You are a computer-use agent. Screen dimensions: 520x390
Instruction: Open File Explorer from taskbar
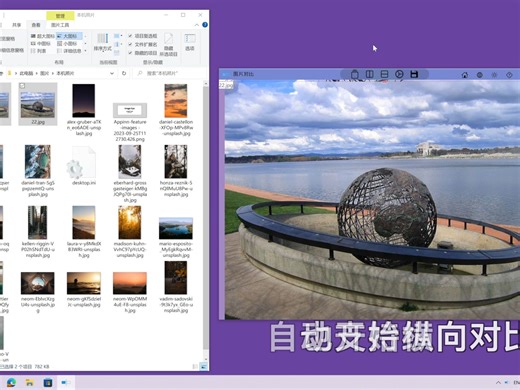click(x=30, y=382)
